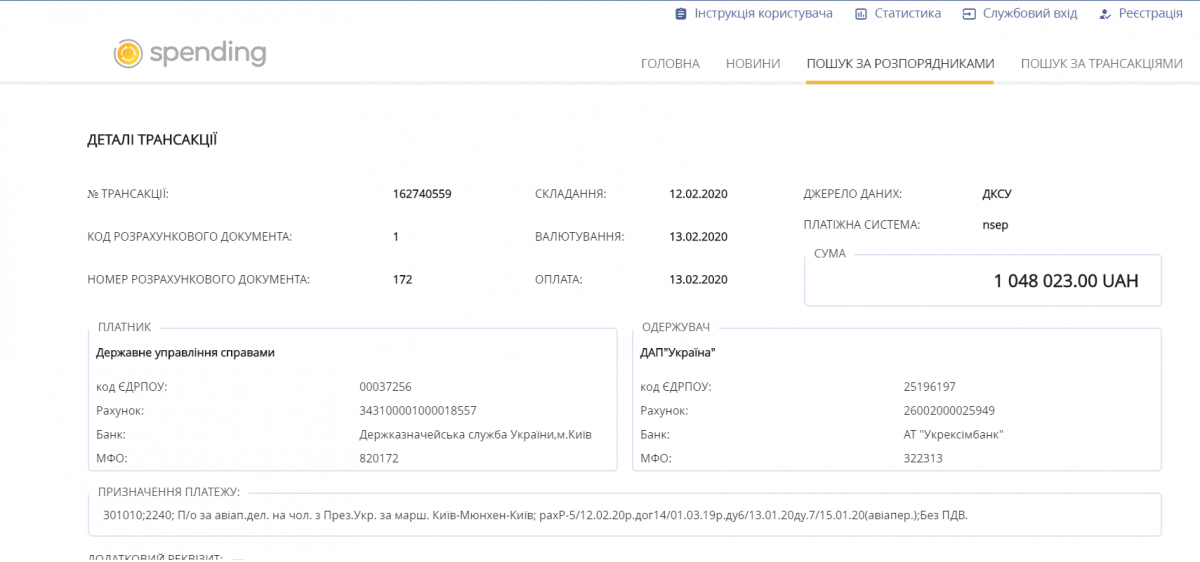Image resolution: width=1200 pixels, height=562 pixels.
Task: Click КОД РОЗРАХУНКОВОГО ДОКУМЕНТА label
Action: (190, 237)
